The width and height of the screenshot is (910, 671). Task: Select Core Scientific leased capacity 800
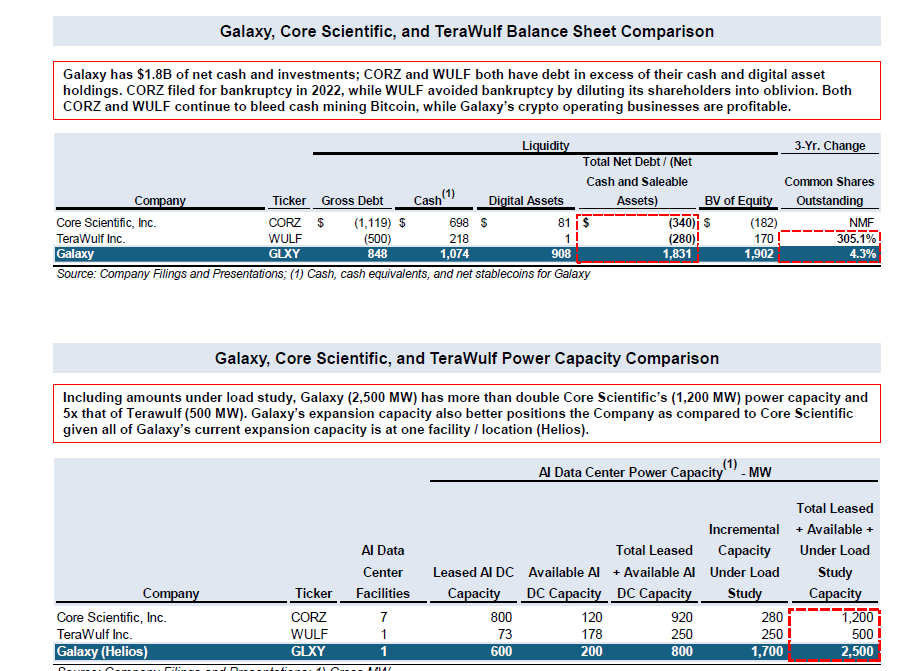(x=501, y=617)
